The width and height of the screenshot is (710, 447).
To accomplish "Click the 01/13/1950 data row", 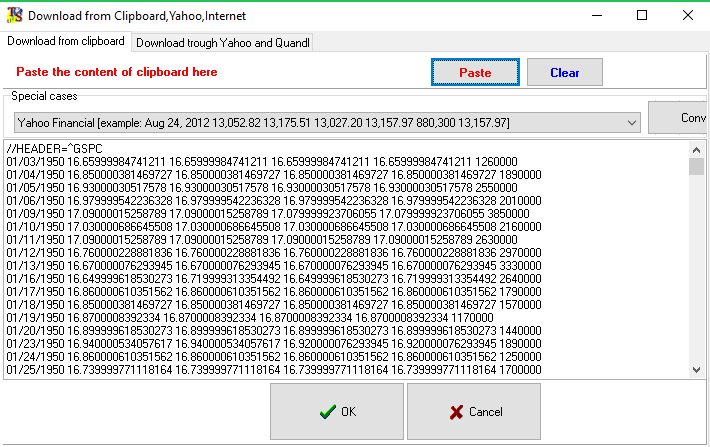I will tap(260, 265).
